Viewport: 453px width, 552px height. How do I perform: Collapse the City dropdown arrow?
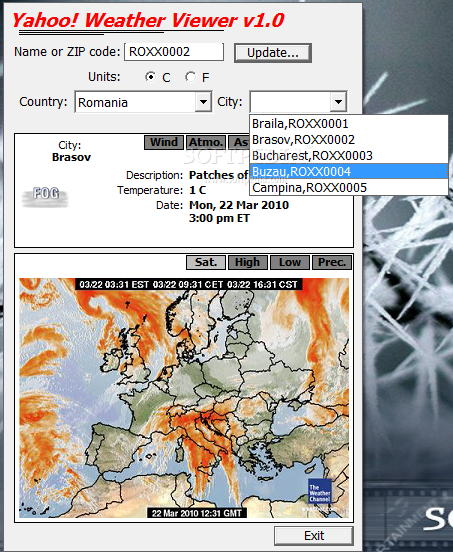[338, 102]
